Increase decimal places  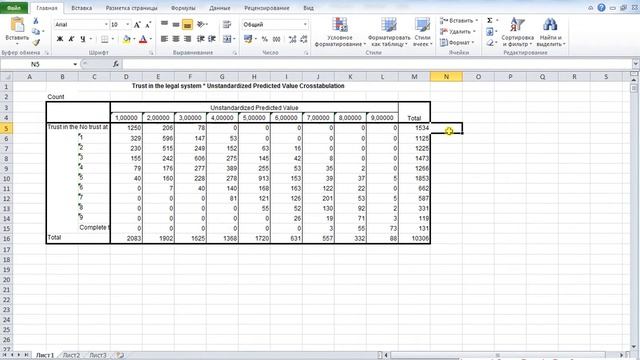pos(292,39)
